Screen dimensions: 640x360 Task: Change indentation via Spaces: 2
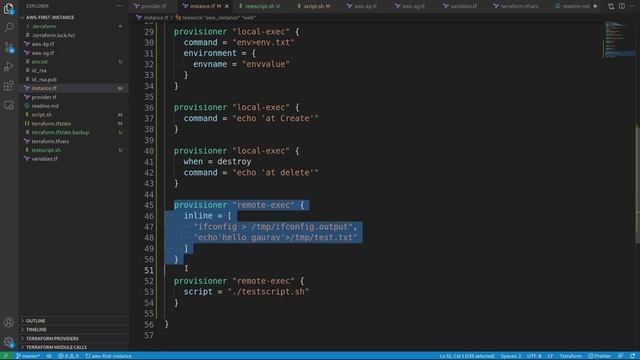(511, 356)
